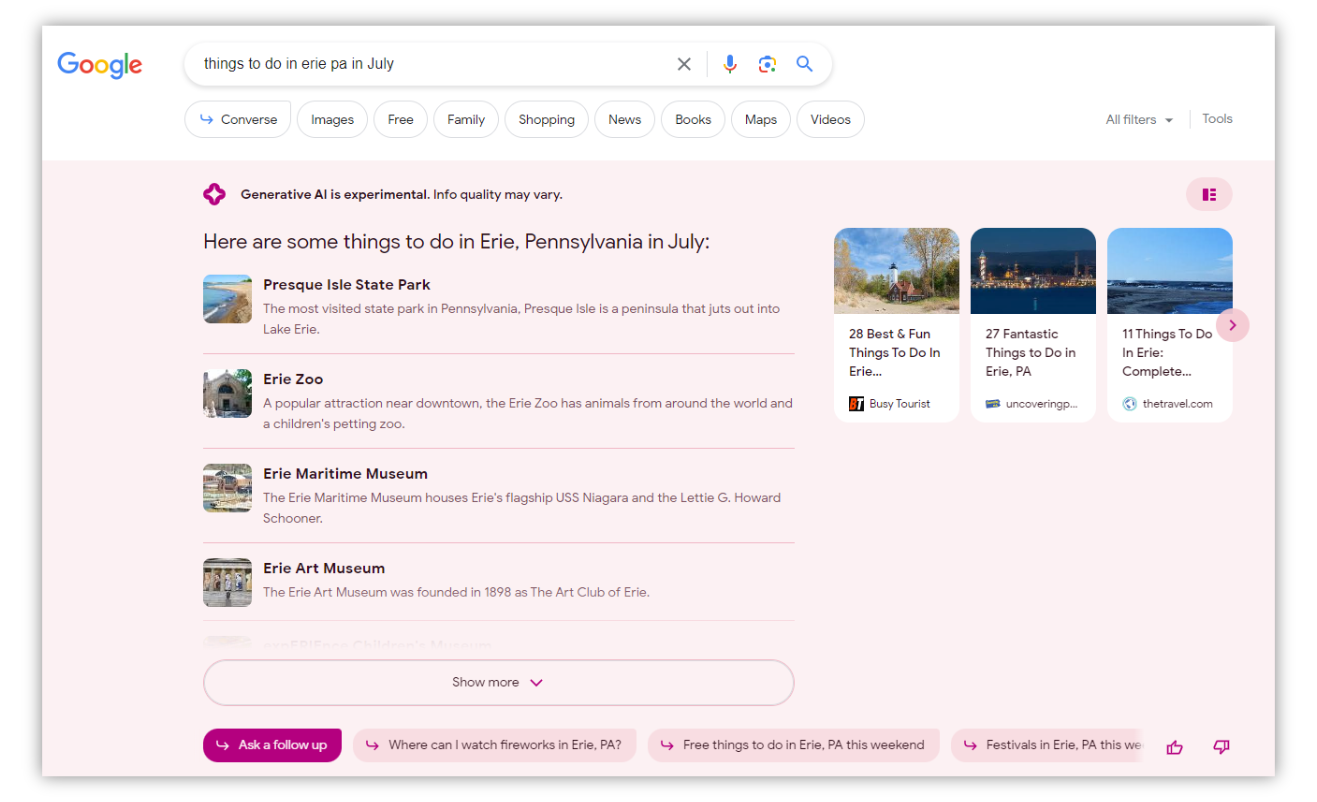The image size is (1317, 802).
Task: Open the Busy Tourist 28 Best card
Action: tap(896, 325)
